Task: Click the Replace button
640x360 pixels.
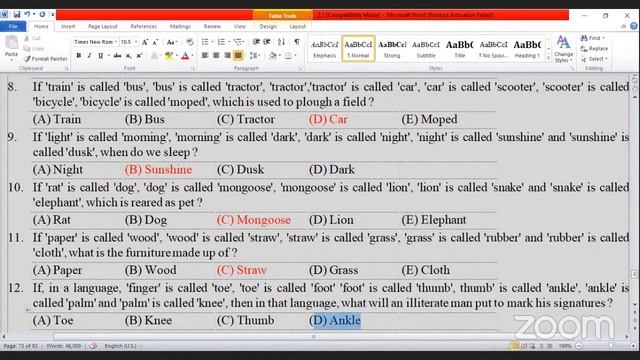Action: coord(594,49)
